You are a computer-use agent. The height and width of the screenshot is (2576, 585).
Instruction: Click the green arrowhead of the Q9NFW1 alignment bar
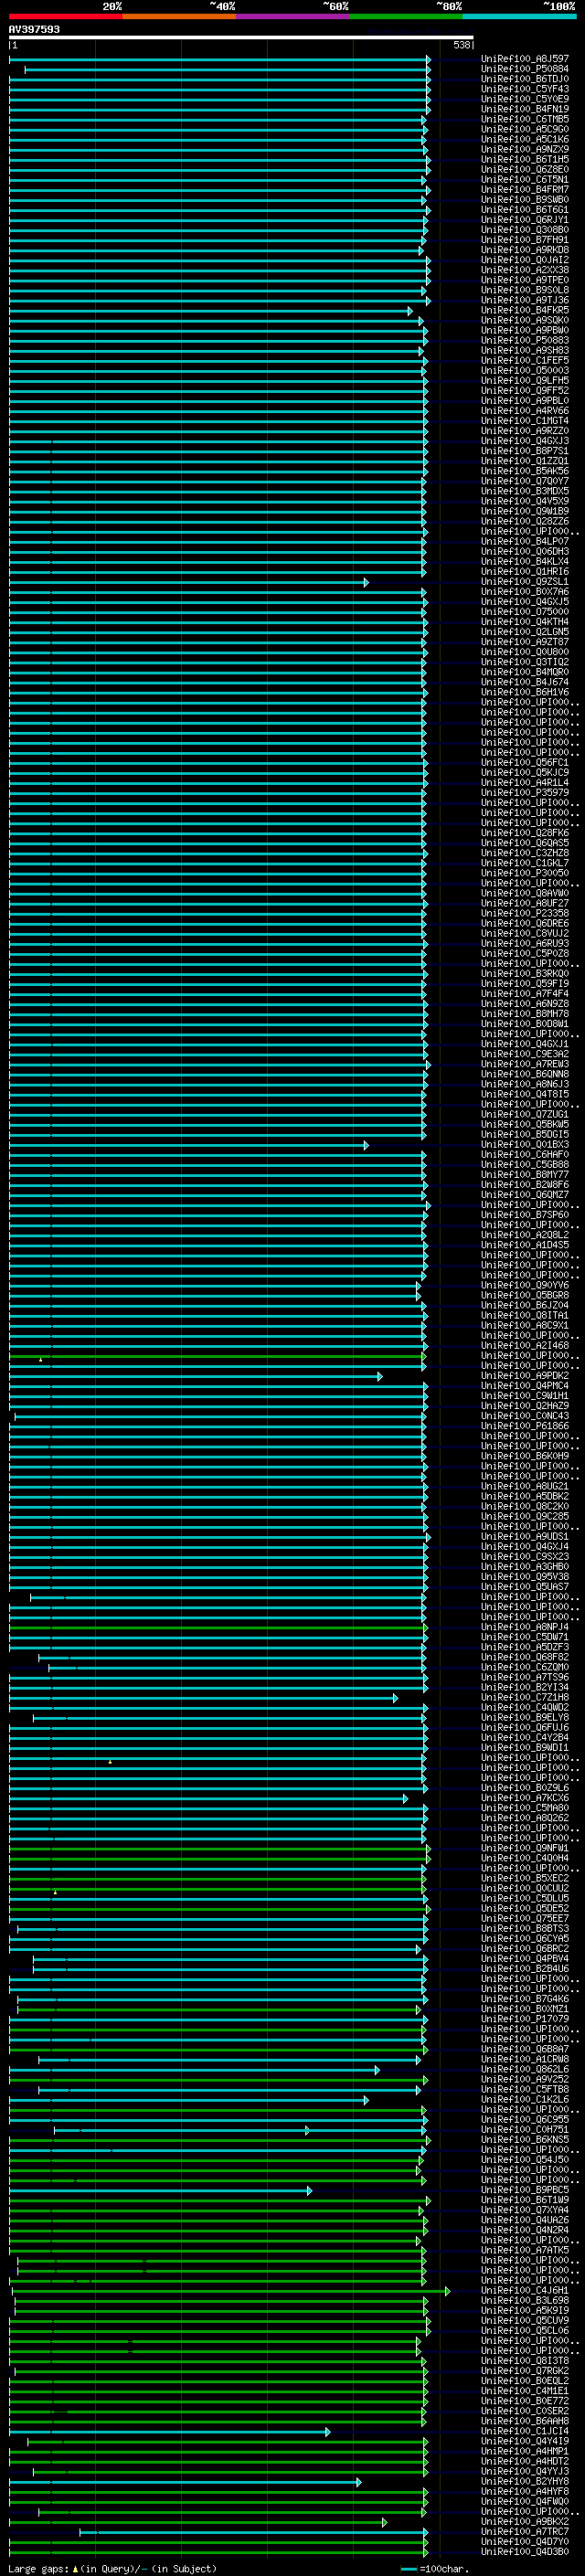[x=429, y=1849]
